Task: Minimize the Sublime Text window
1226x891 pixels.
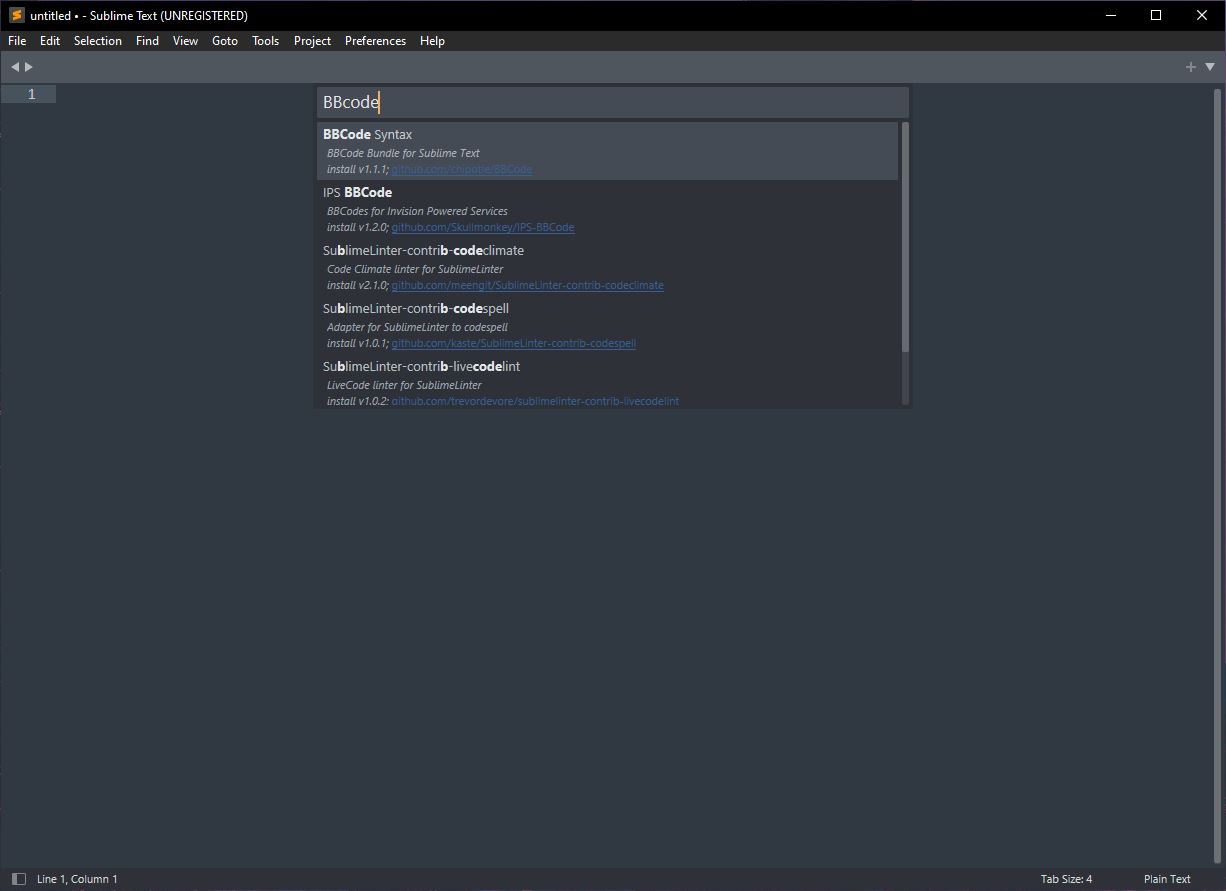Action: pyautogui.click(x=1110, y=15)
